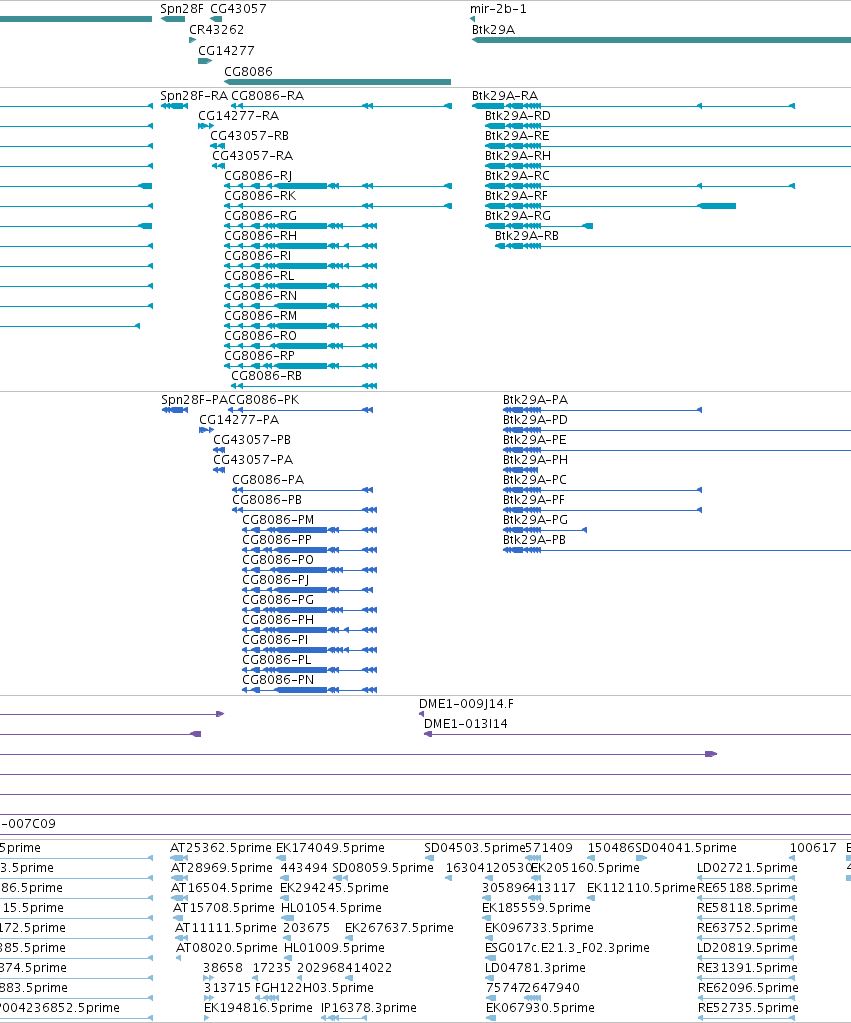Click protein CG8086-PA label
Image resolution: width=851 pixels, height=1023 pixels.
(x=268, y=480)
